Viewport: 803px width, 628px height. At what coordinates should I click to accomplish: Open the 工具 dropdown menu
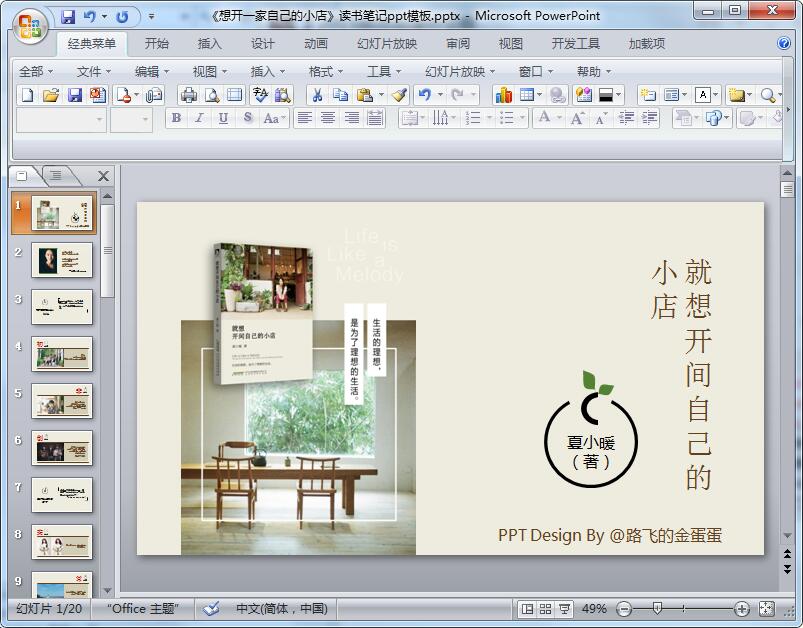pyautogui.click(x=384, y=72)
